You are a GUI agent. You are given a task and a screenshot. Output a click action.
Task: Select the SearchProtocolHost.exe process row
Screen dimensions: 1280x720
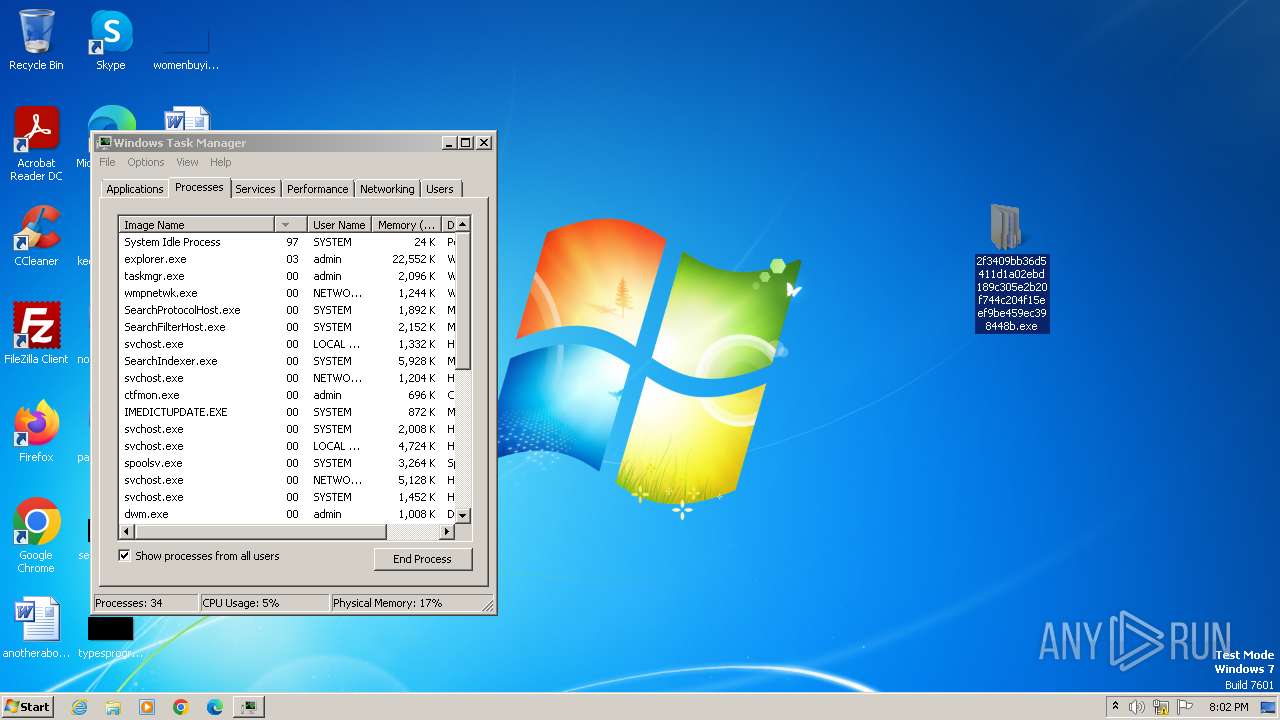[x=287, y=310]
